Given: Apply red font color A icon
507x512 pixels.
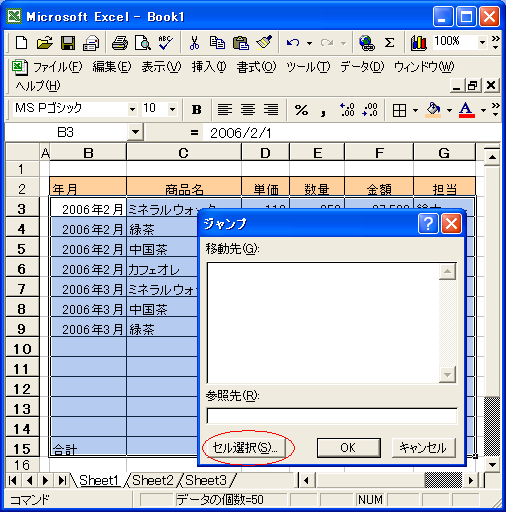Looking at the screenshot, I should pyautogui.click(x=467, y=110).
